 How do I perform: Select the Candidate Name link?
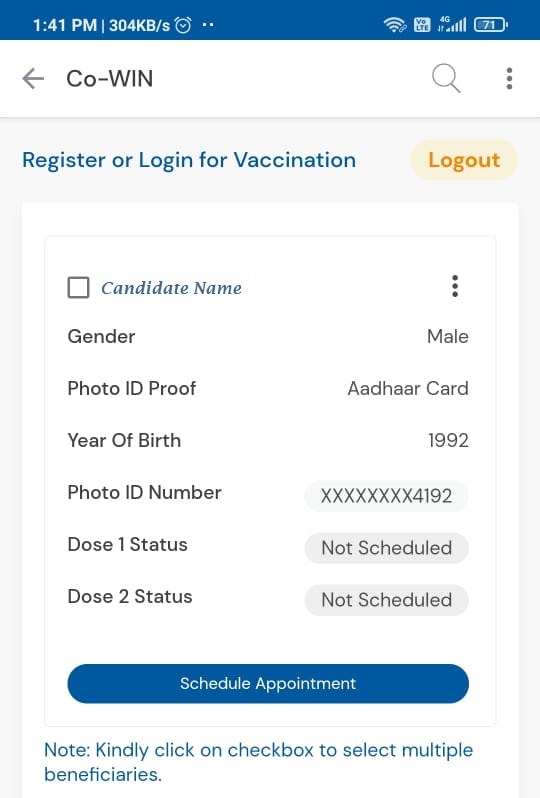[x=172, y=288]
